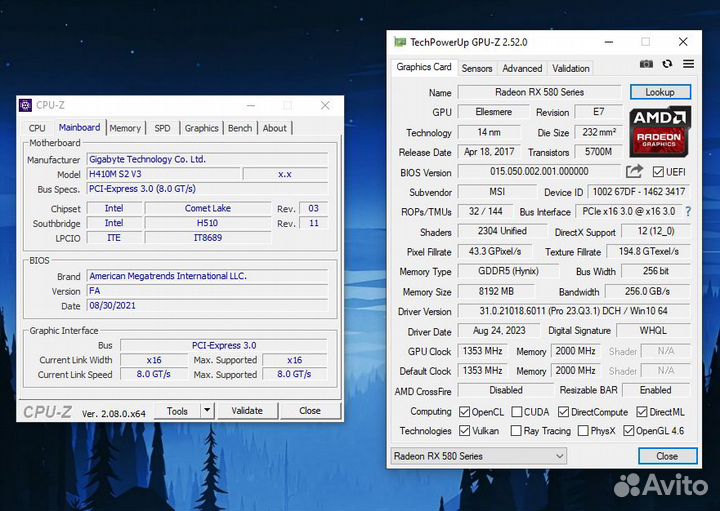
Task: Toggle the Ray Tracing checkbox
Action: (516, 431)
